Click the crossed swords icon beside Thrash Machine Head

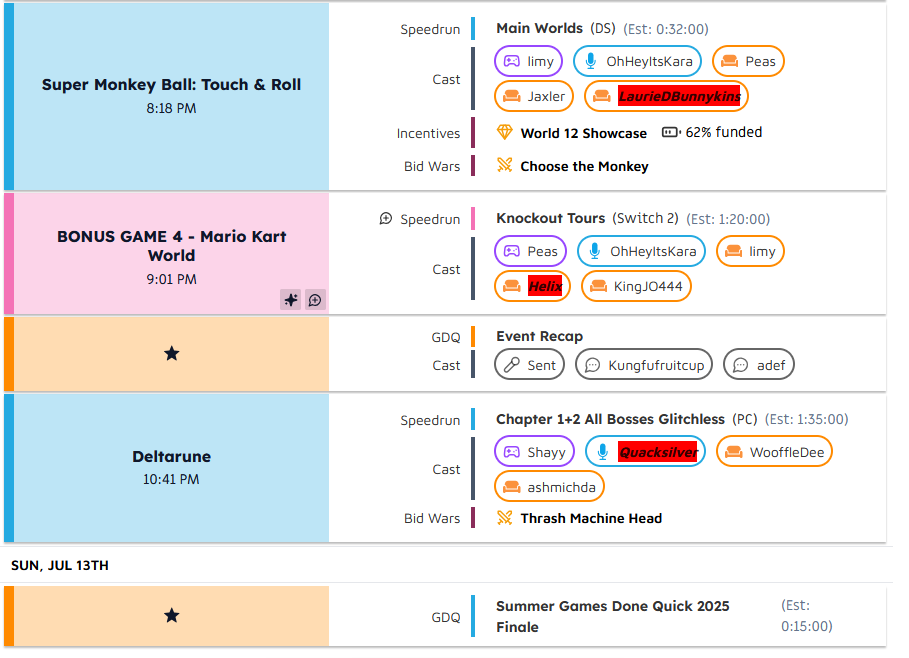click(504, 518)
